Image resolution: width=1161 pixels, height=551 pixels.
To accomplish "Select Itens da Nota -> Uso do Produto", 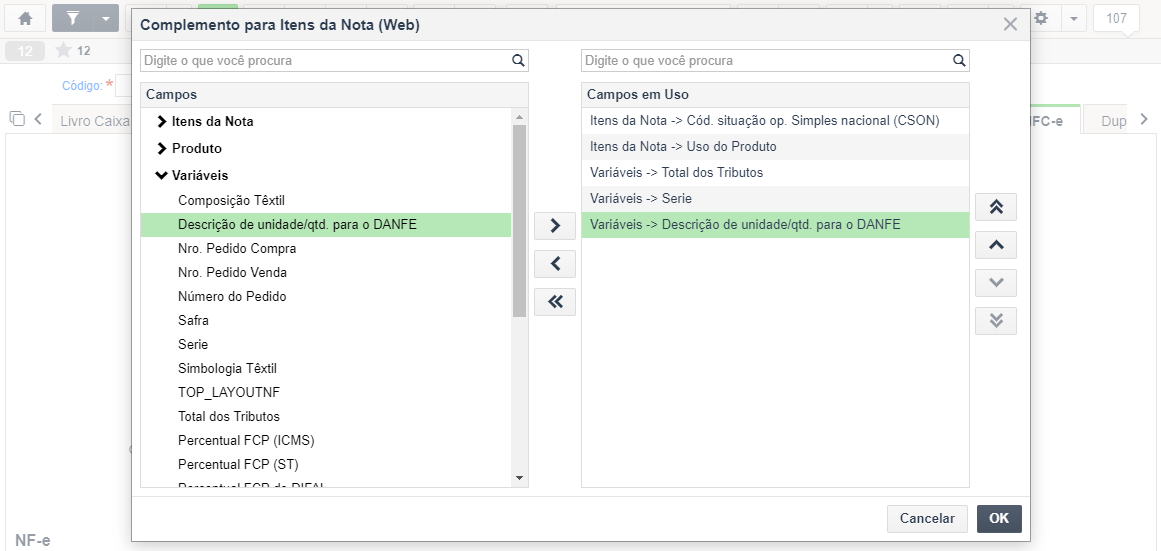I will point(775,147).
